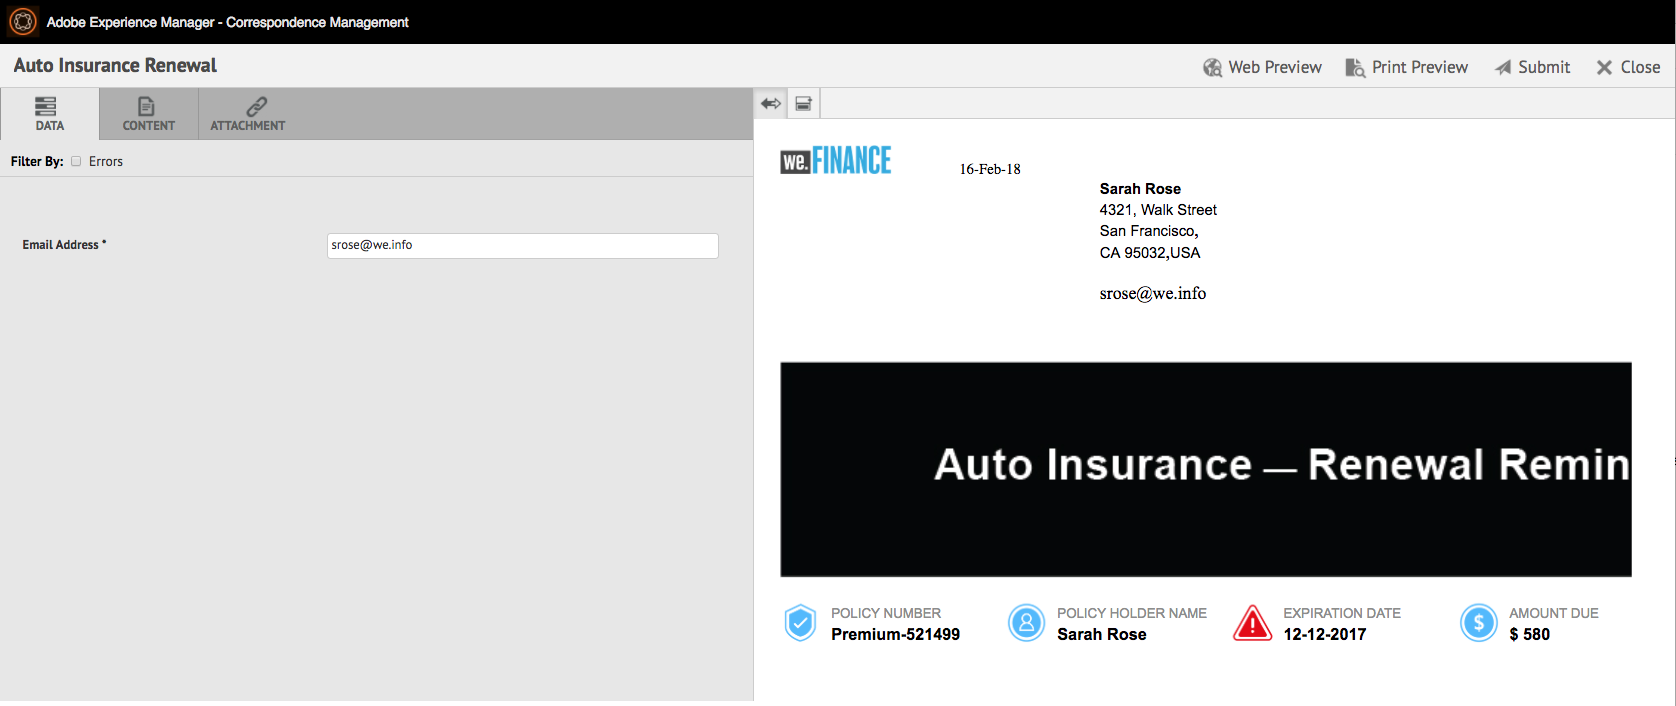Click the Adobe Experience Manager logo icon
Image resolution: width=1676 pixels, height=706 pixels.
coord(23,21)
